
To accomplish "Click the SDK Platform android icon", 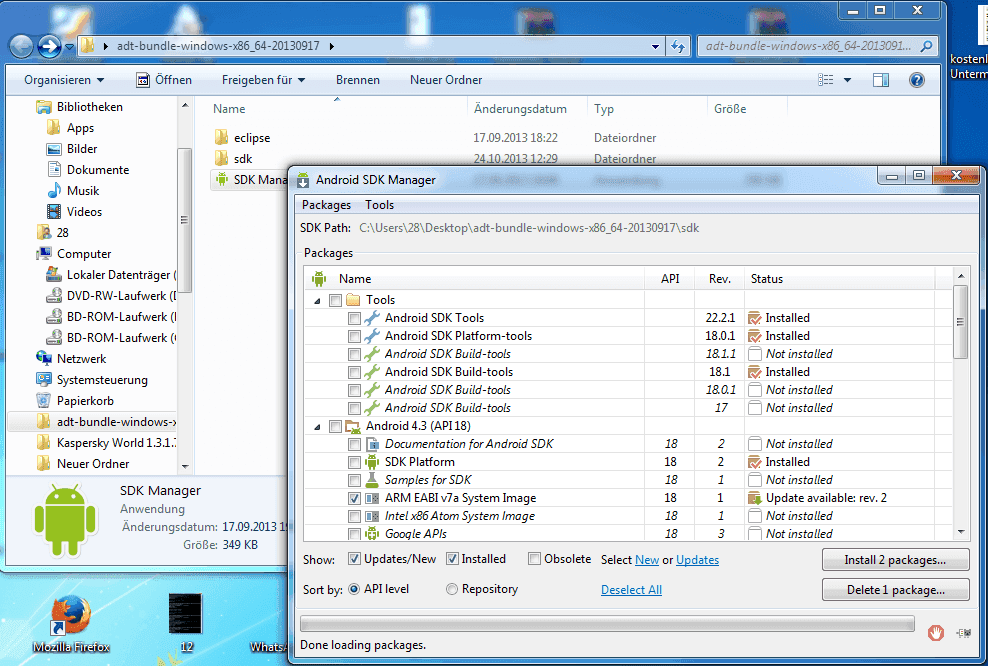I will [372, 462].
